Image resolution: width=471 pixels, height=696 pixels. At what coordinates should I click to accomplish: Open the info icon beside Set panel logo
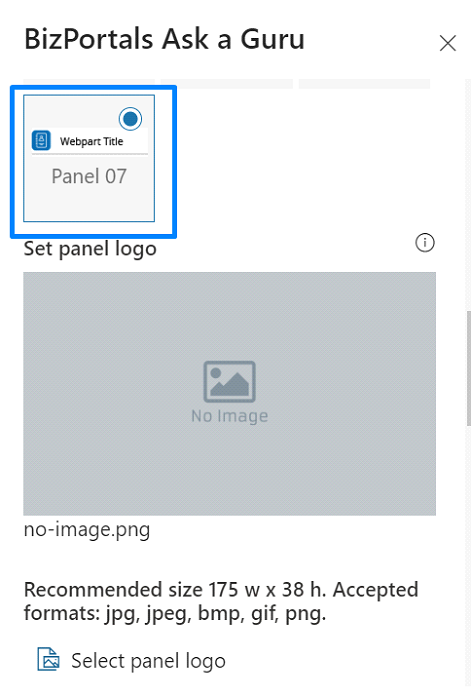click(425, 243)
